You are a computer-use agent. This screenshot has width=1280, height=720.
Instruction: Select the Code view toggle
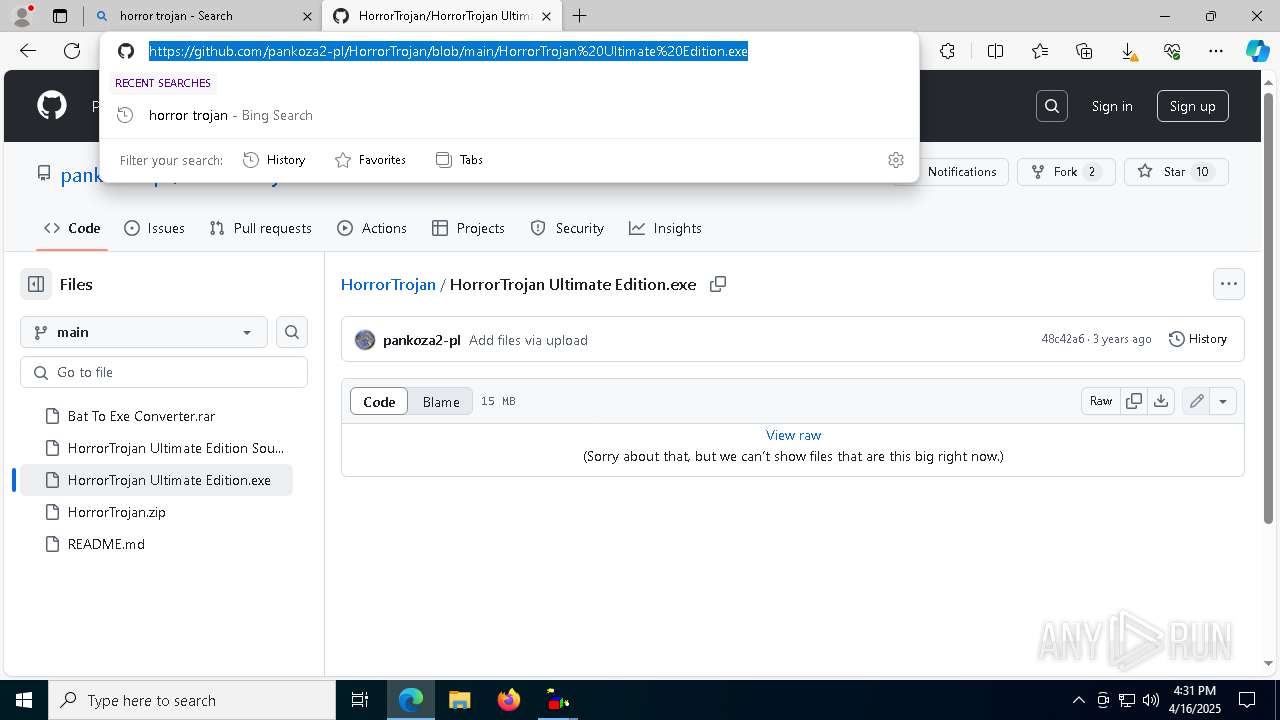point(379,401)
